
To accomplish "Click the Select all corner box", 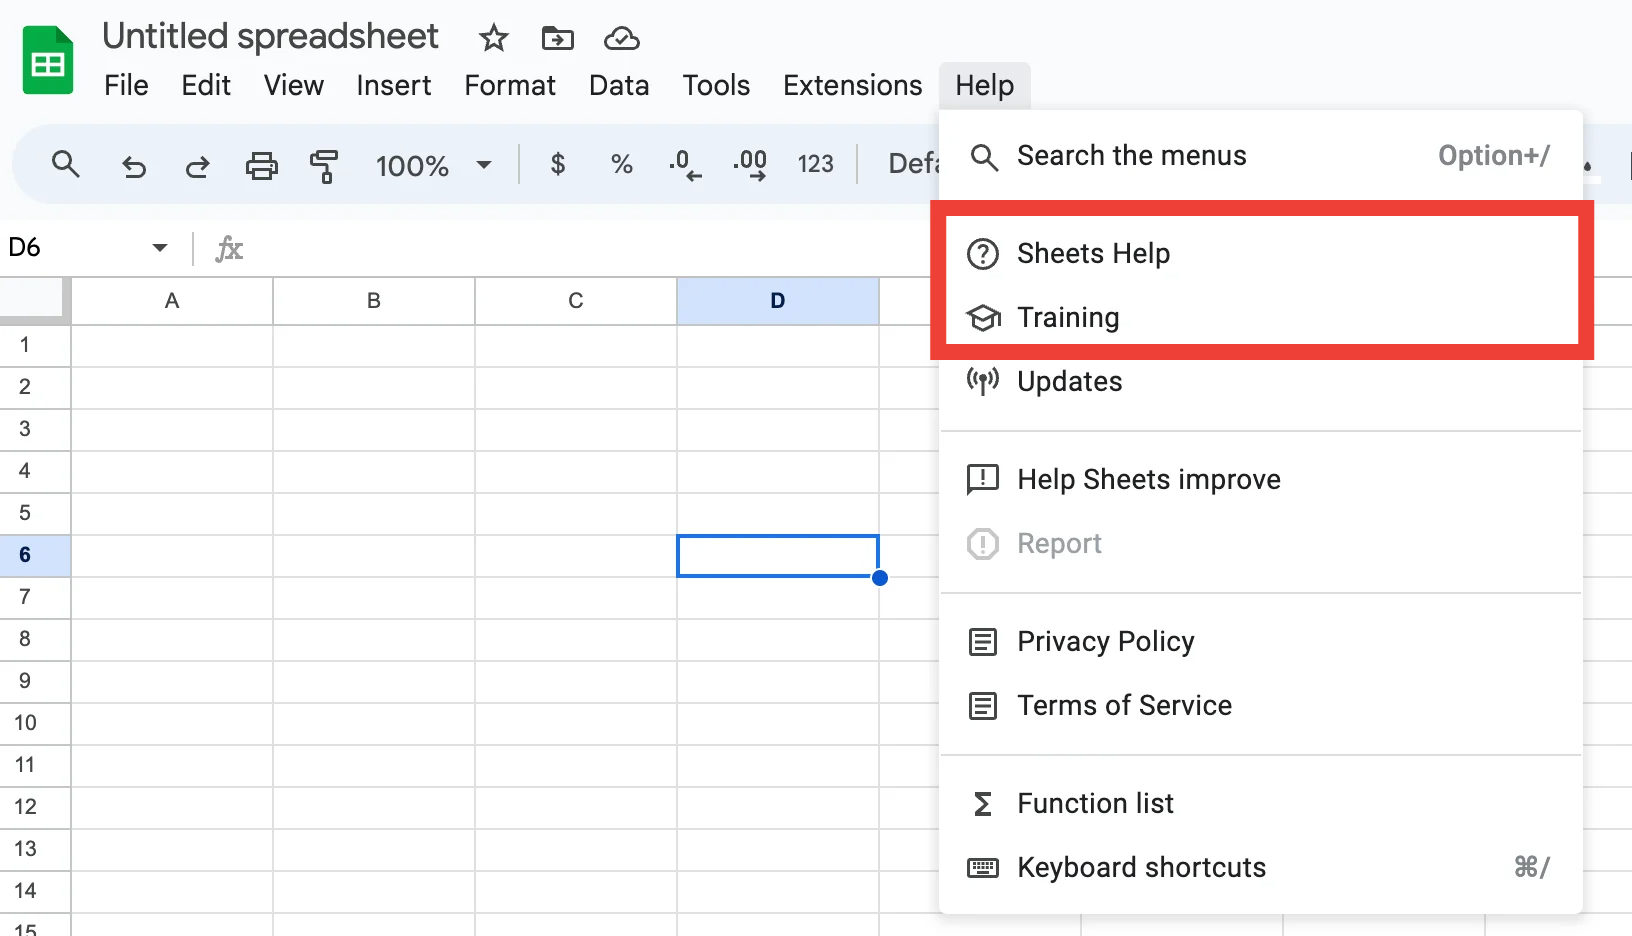I will click(x=35, y=301).
